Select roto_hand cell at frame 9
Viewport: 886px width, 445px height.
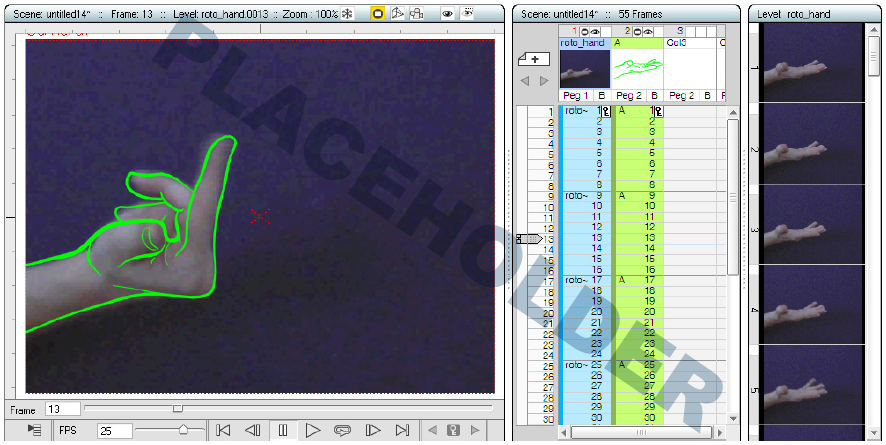585,196
